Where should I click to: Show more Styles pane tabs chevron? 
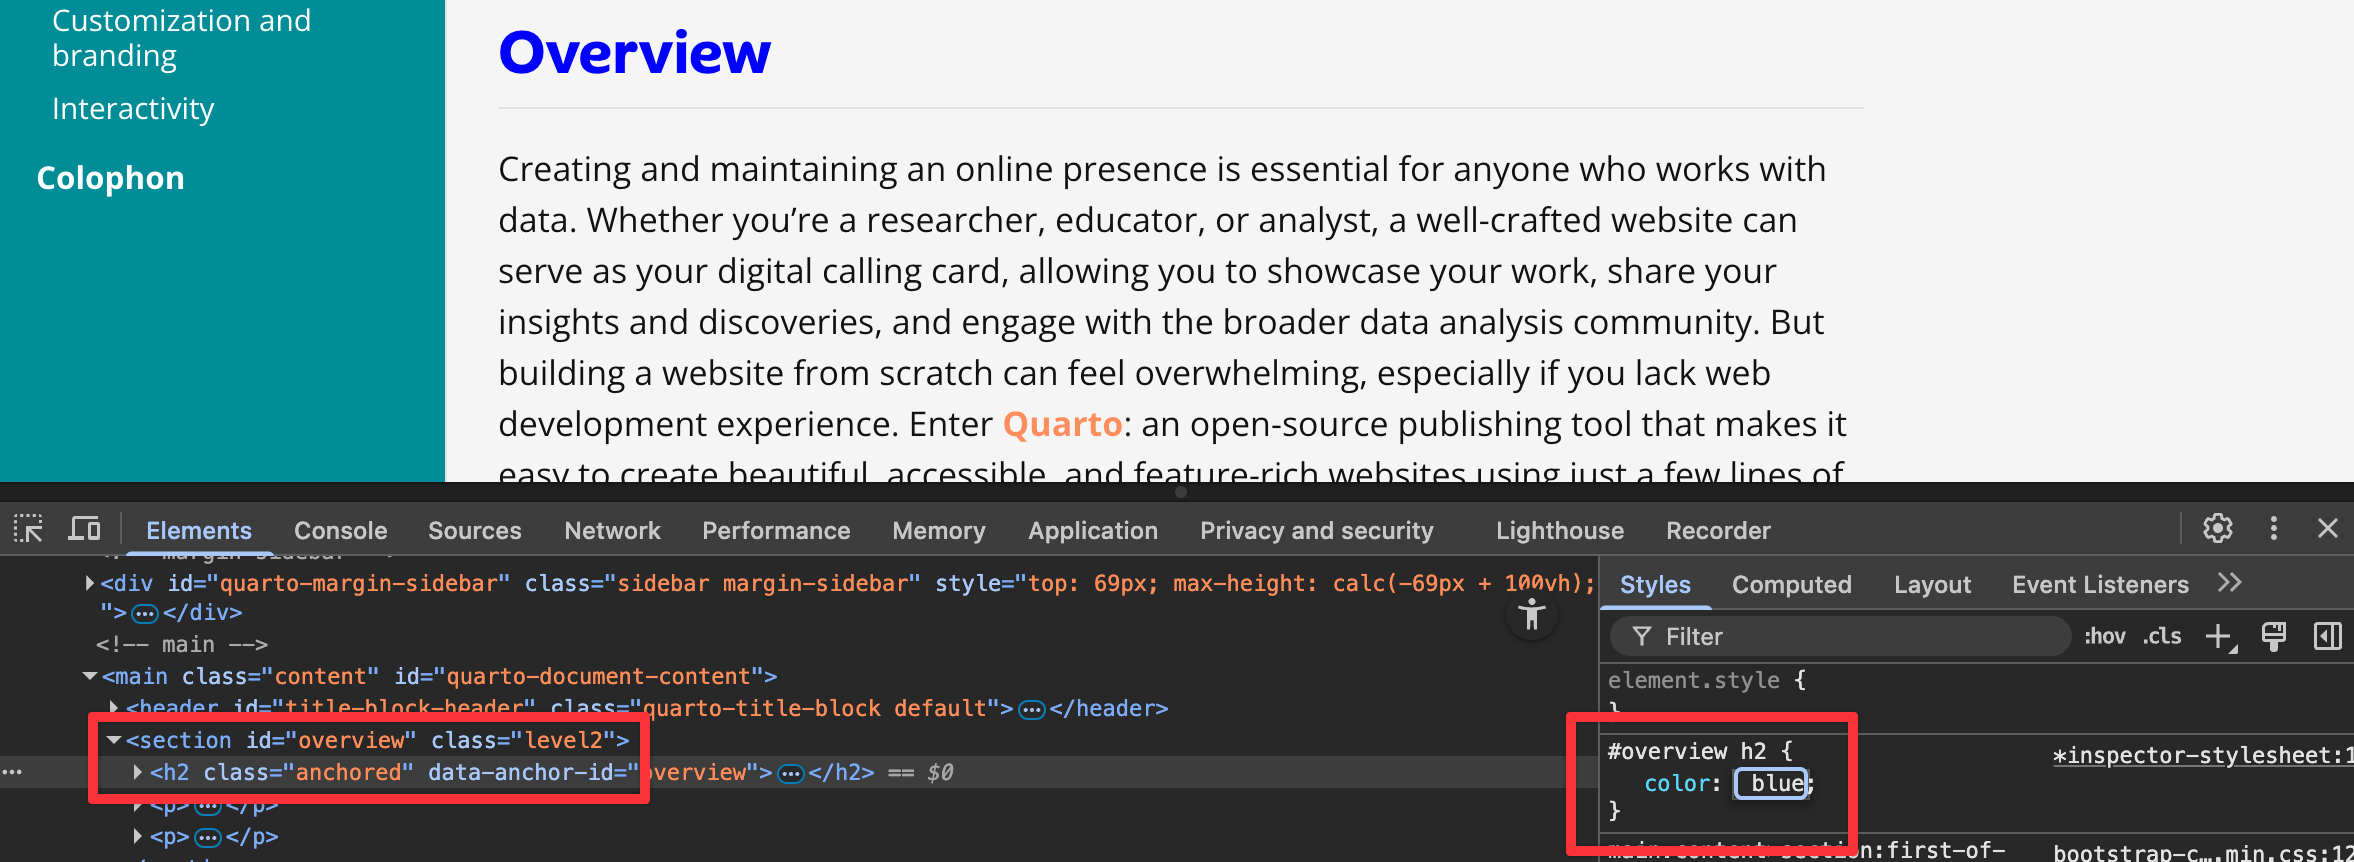(2229, 584)
